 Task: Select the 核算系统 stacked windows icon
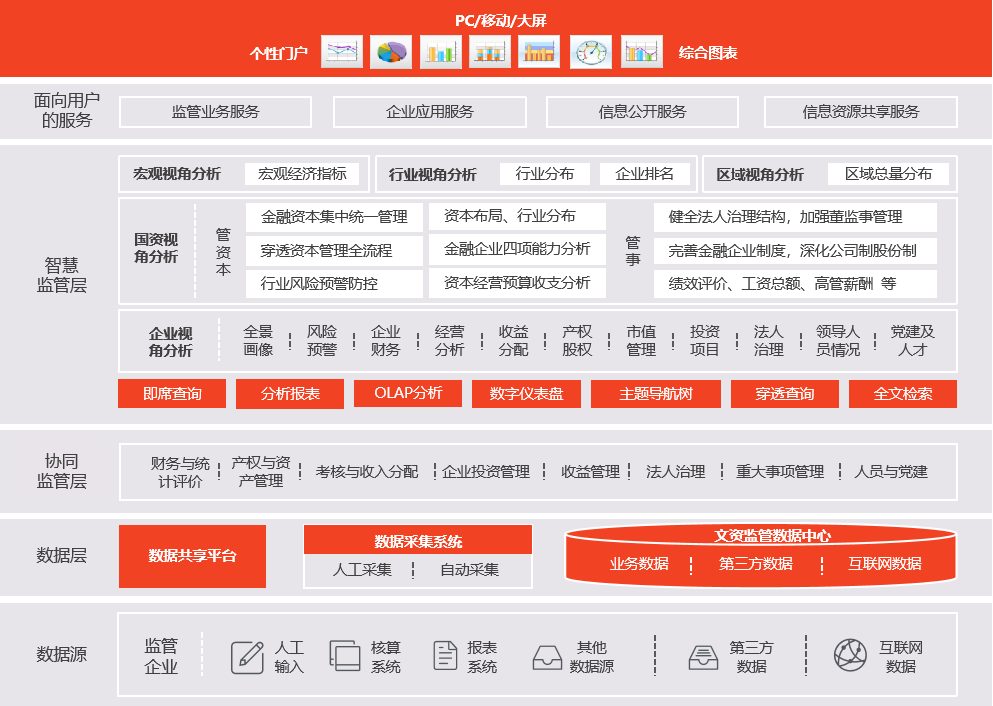point(345,657)
